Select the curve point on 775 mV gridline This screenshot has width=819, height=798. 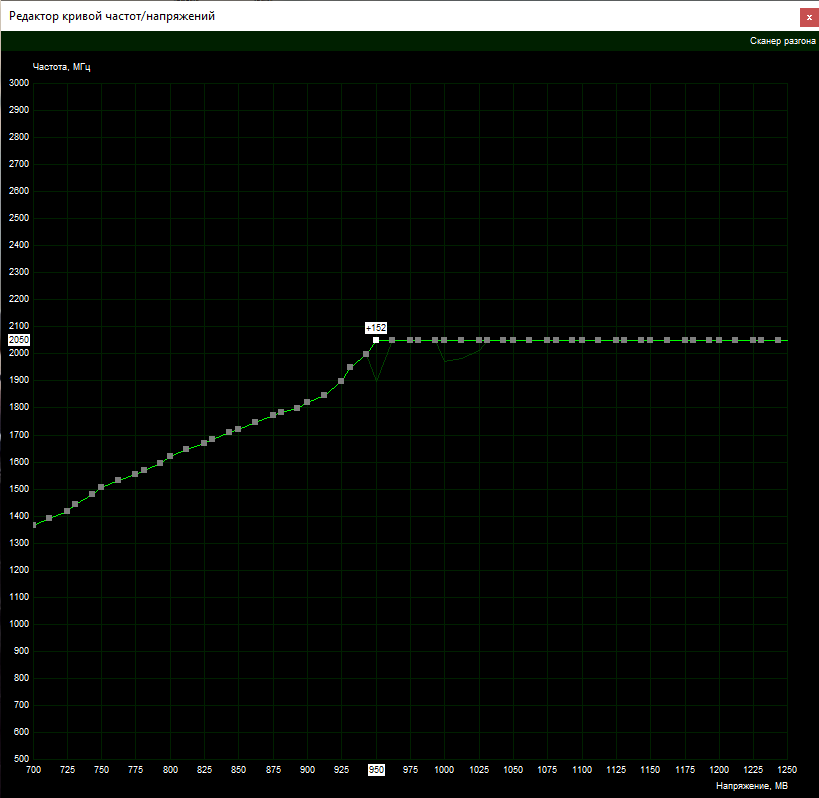click(x=135, y=474)
